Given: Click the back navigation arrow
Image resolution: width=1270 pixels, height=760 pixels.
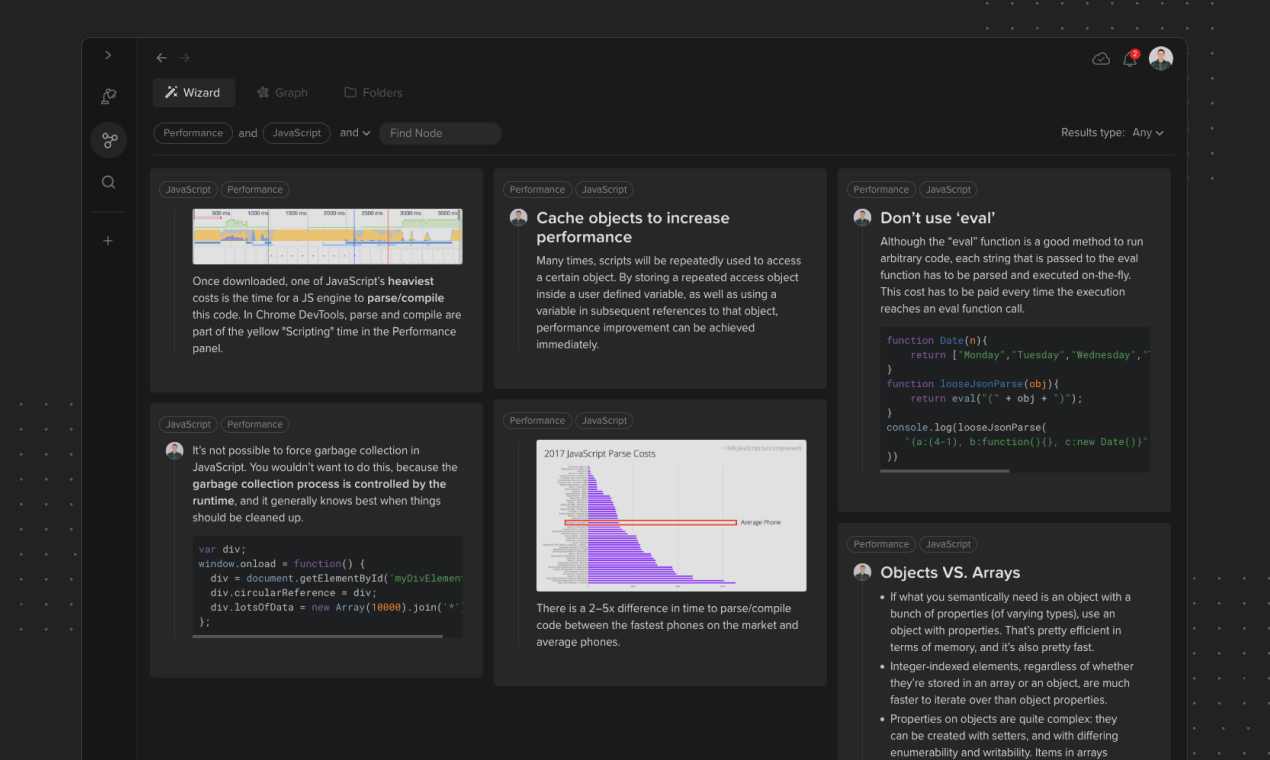Looking at the screenshot, I should [161, 58].
